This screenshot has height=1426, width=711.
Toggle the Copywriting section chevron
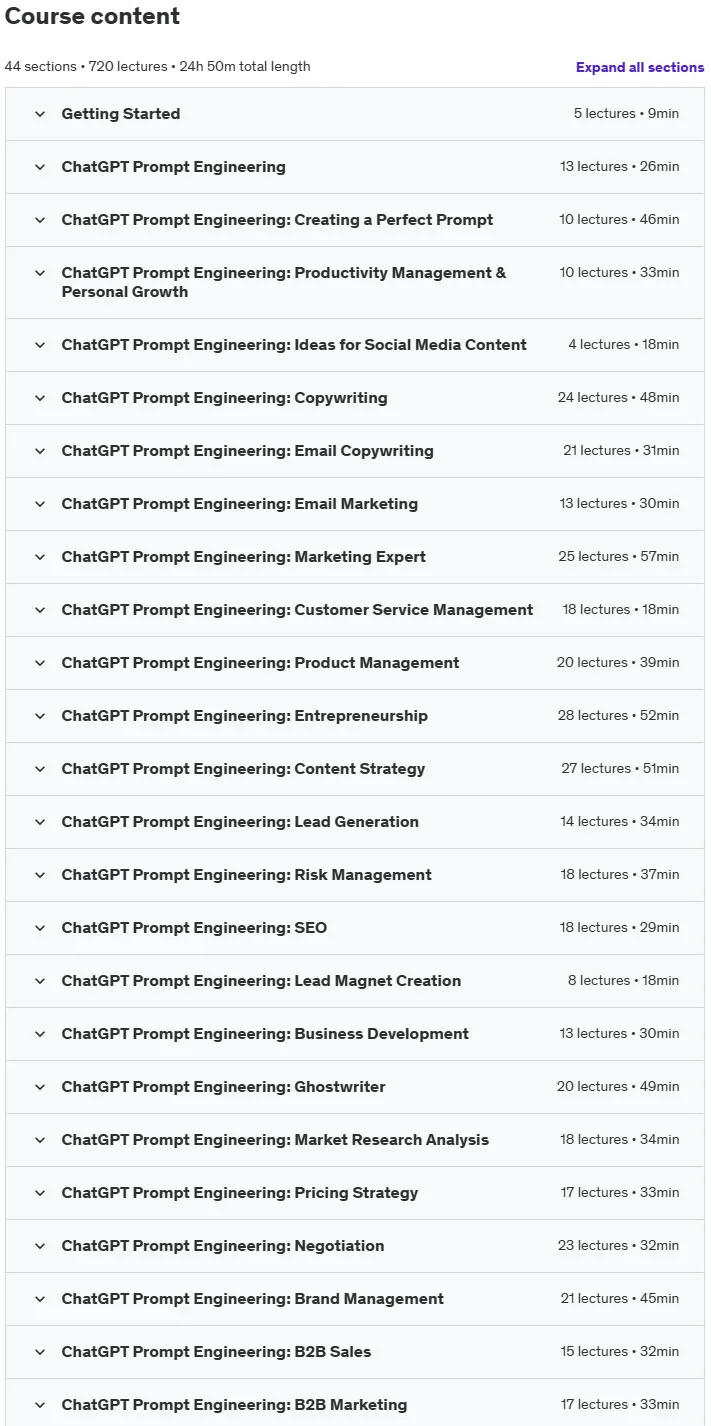(40, 398)
